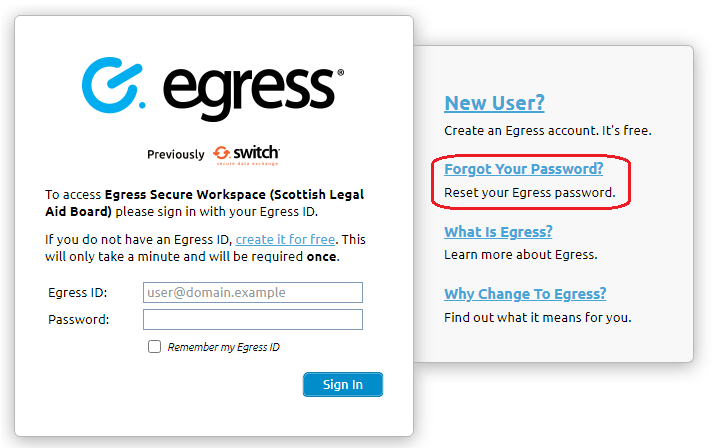712x448 pixels.
Task: Click the 'Egress ID:' field label
Action: click(x=78, y=293)
